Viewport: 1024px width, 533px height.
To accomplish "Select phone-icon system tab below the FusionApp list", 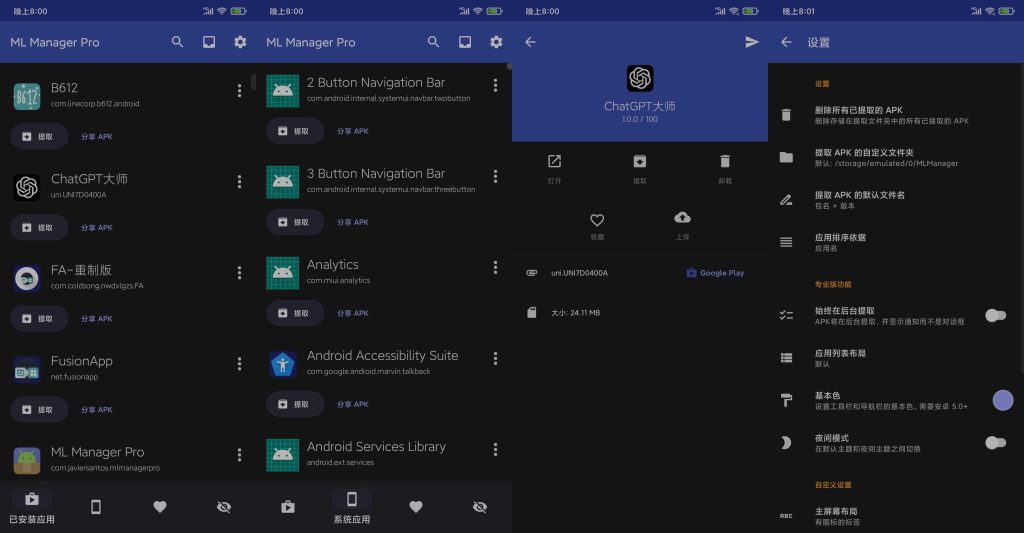I will coord(96,507).
